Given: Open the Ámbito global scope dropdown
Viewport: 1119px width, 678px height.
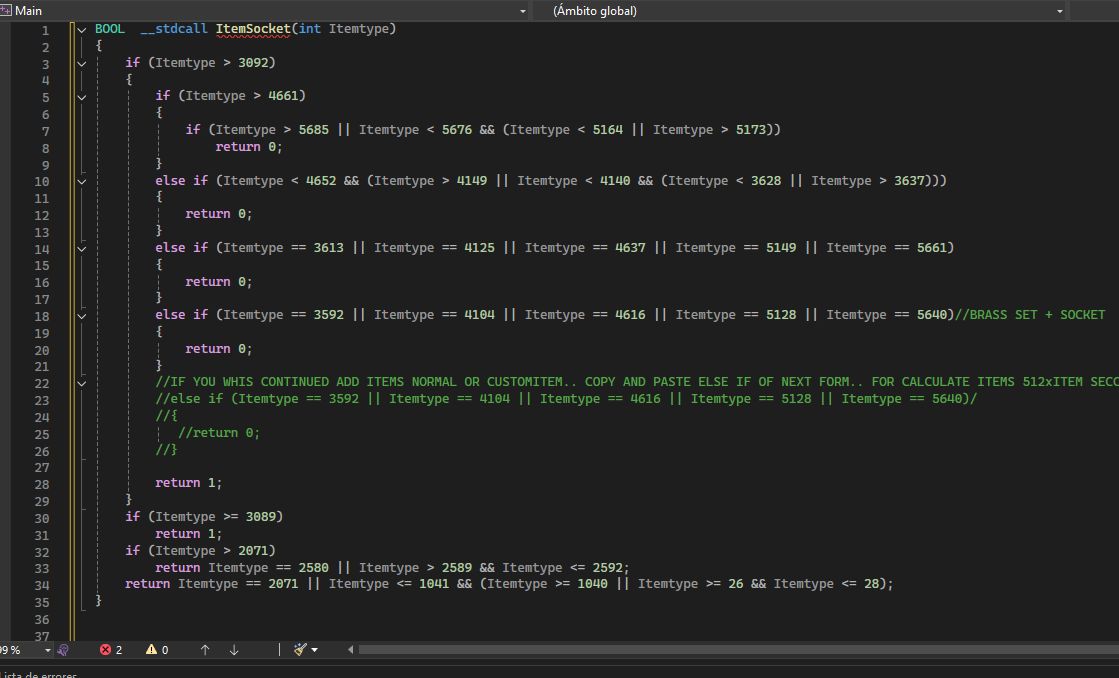Looking at the screenshot, I should [1059, 11].
